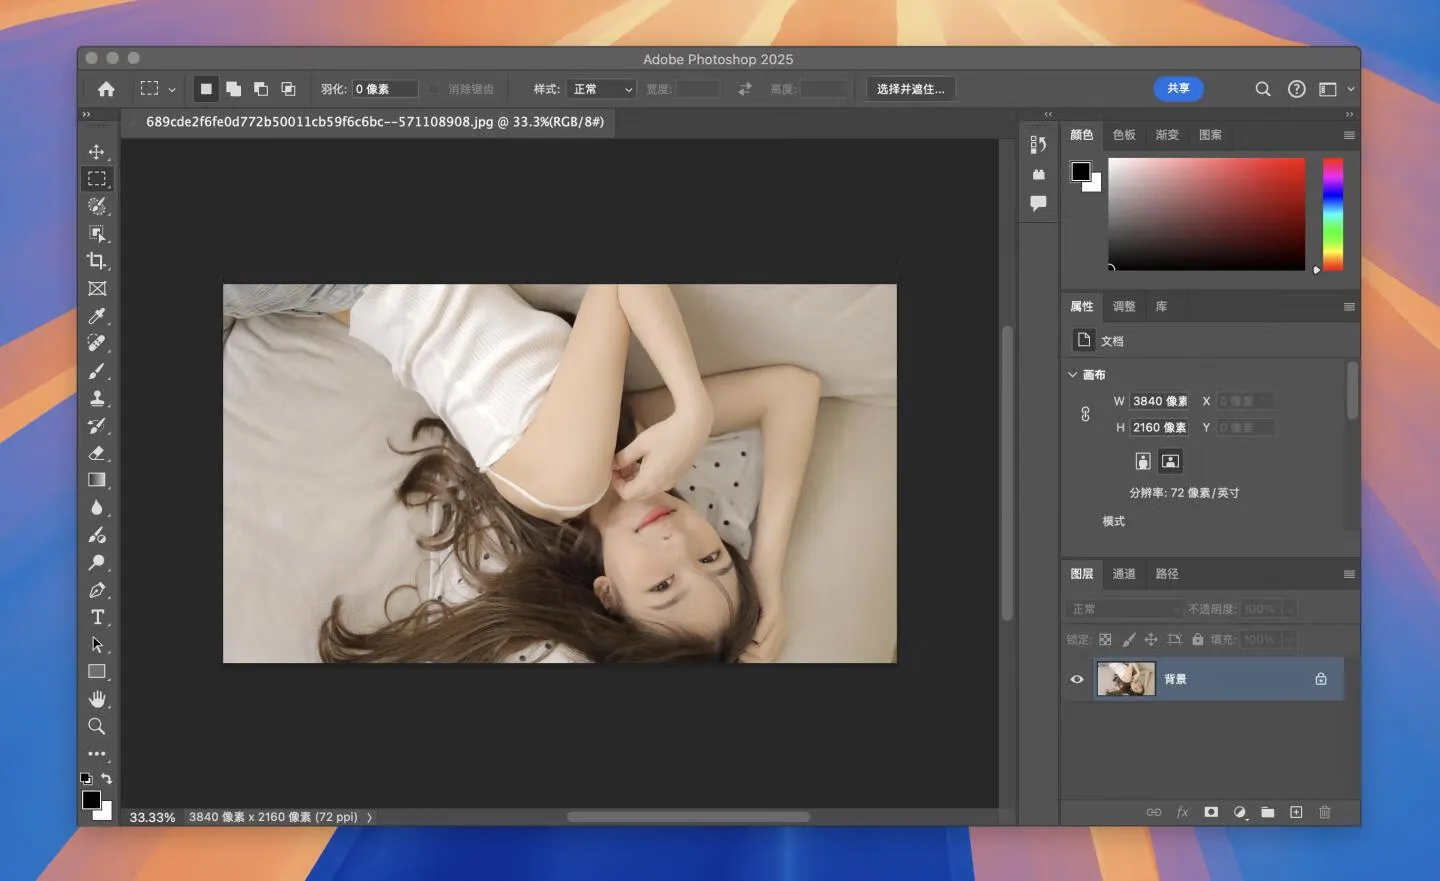Screen dimensions: 1440x881
Task: Switch to the 通道 (Channels) tab
Action: (x=1123, y=574)
